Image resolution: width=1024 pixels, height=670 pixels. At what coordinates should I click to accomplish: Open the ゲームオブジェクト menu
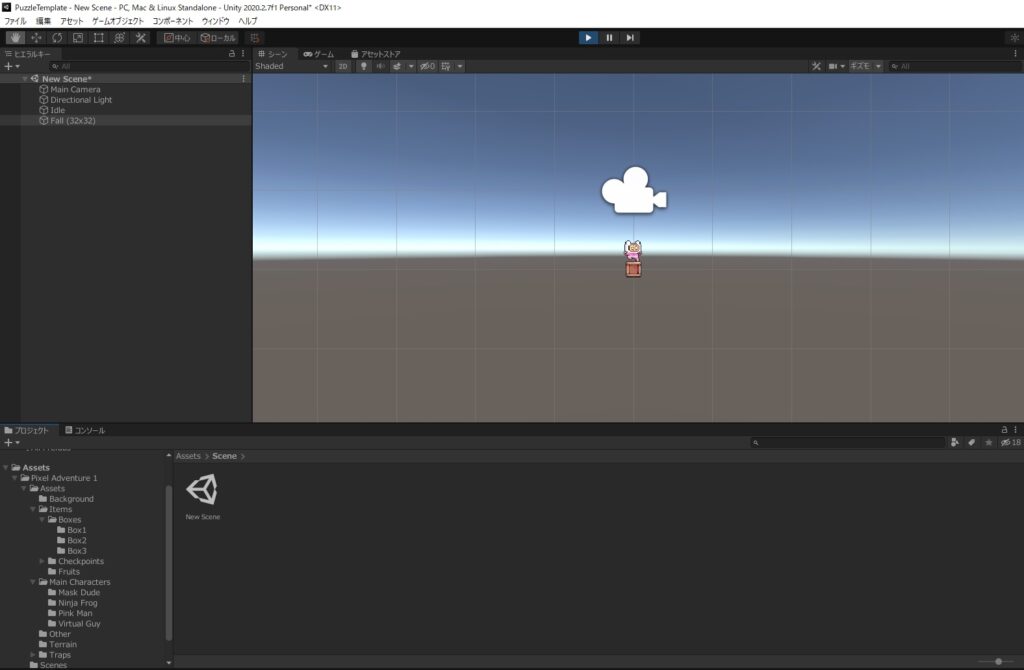pyautogui.click(x=118, y=21)
